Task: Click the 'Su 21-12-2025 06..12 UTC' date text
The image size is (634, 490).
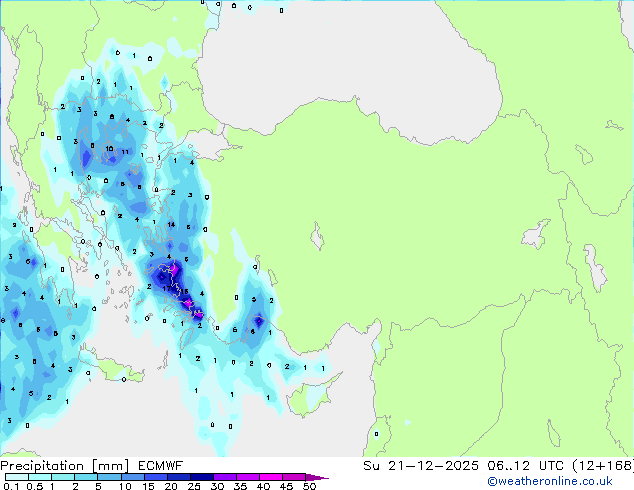Action: pos(463,466)
